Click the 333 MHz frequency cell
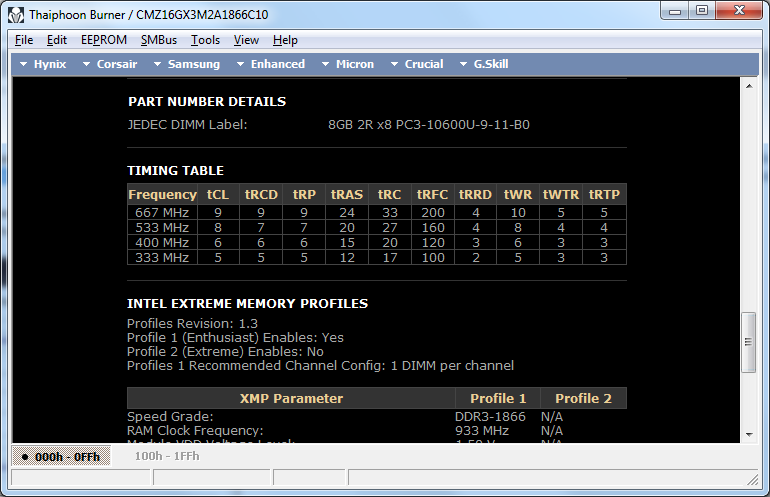This screenshot has height=497, width=770. click(x=162, y=257)
